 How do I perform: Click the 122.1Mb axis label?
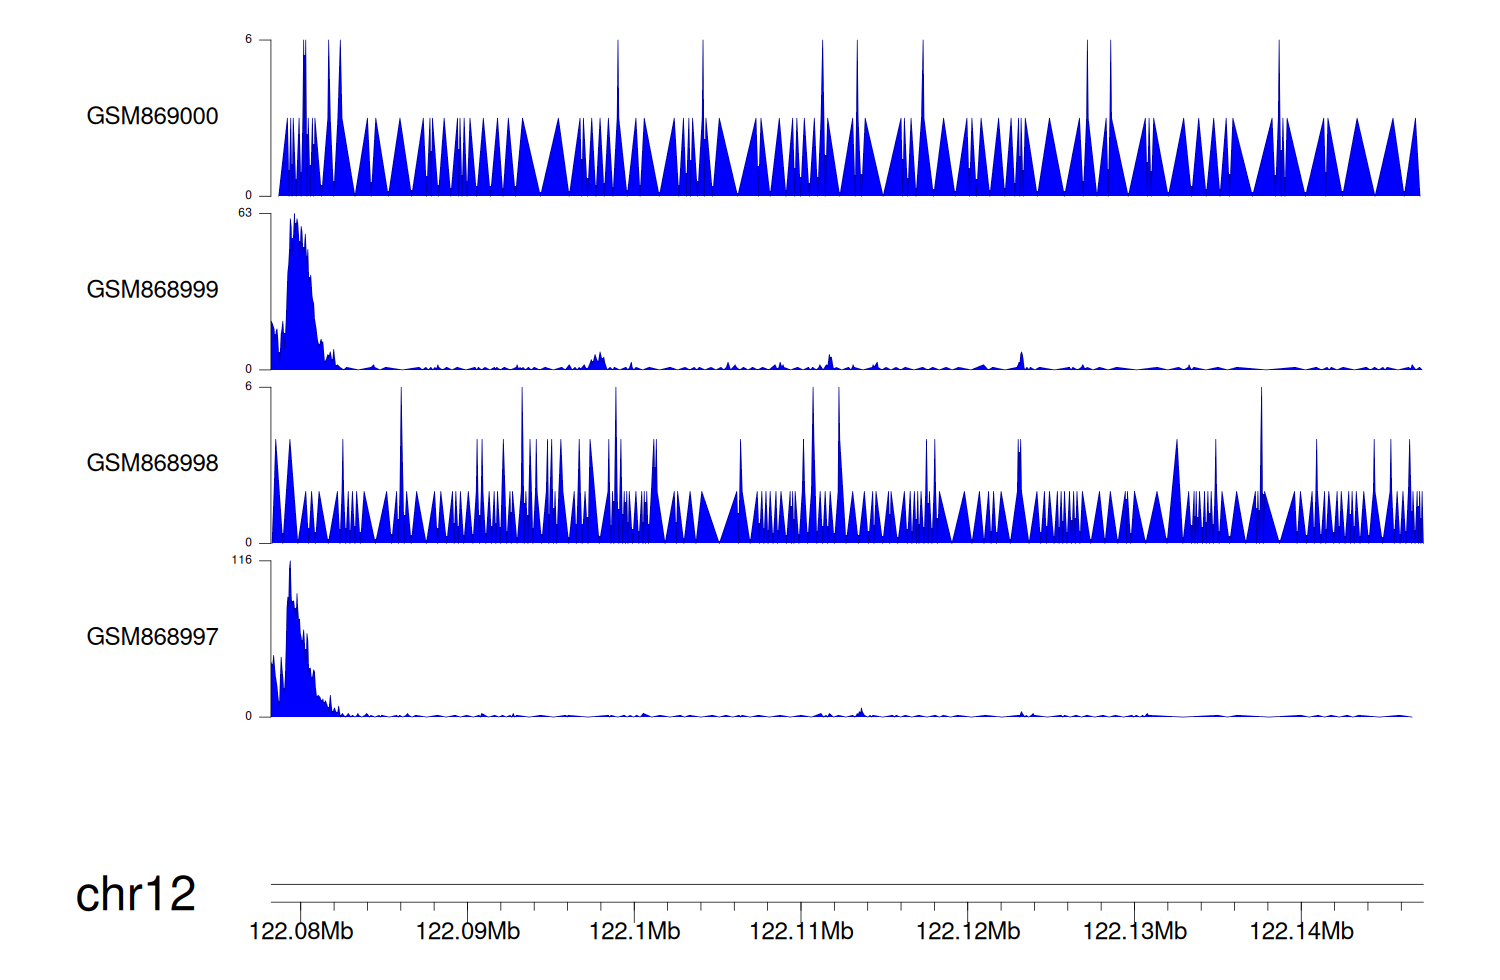[634, 931]
